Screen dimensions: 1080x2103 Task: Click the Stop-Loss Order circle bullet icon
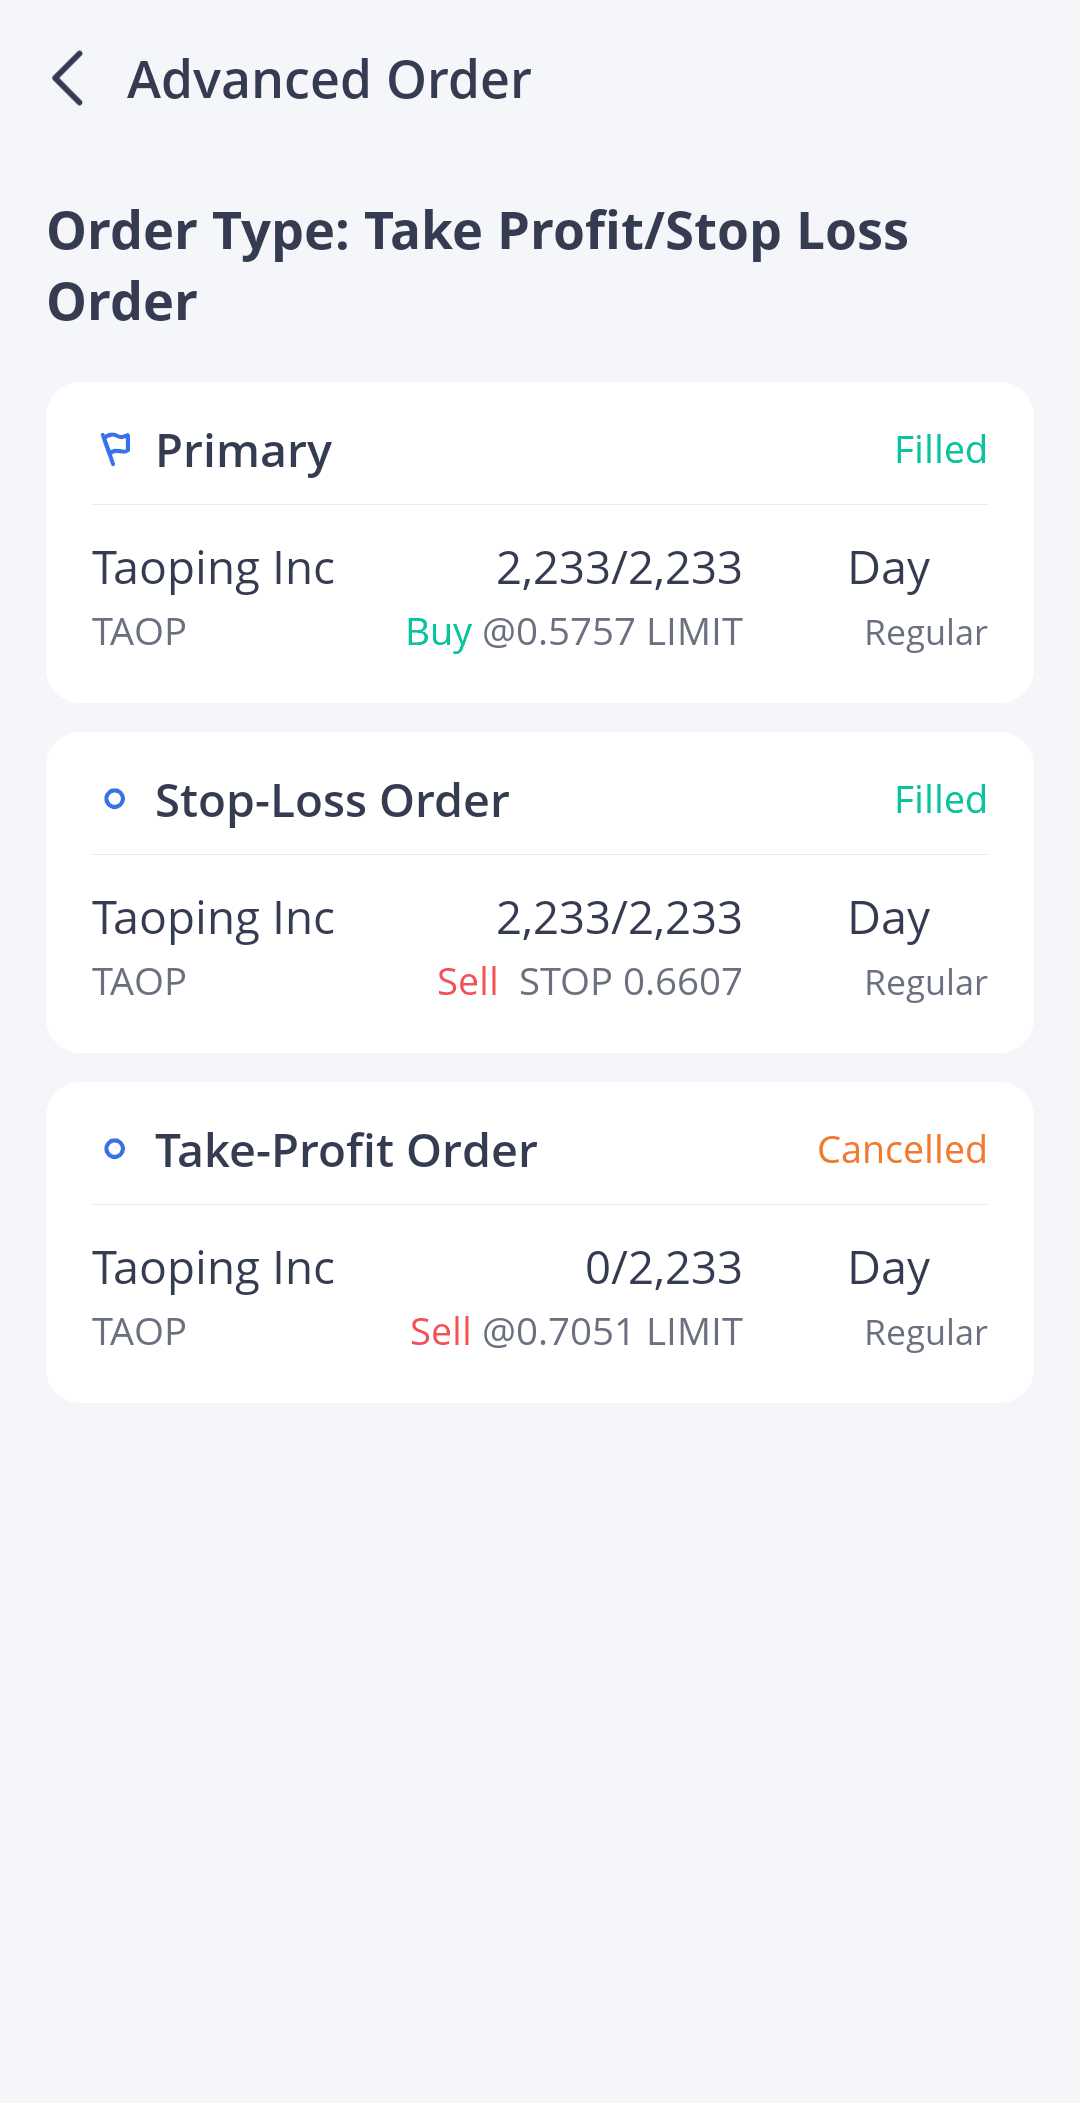[x=115, y=799]
